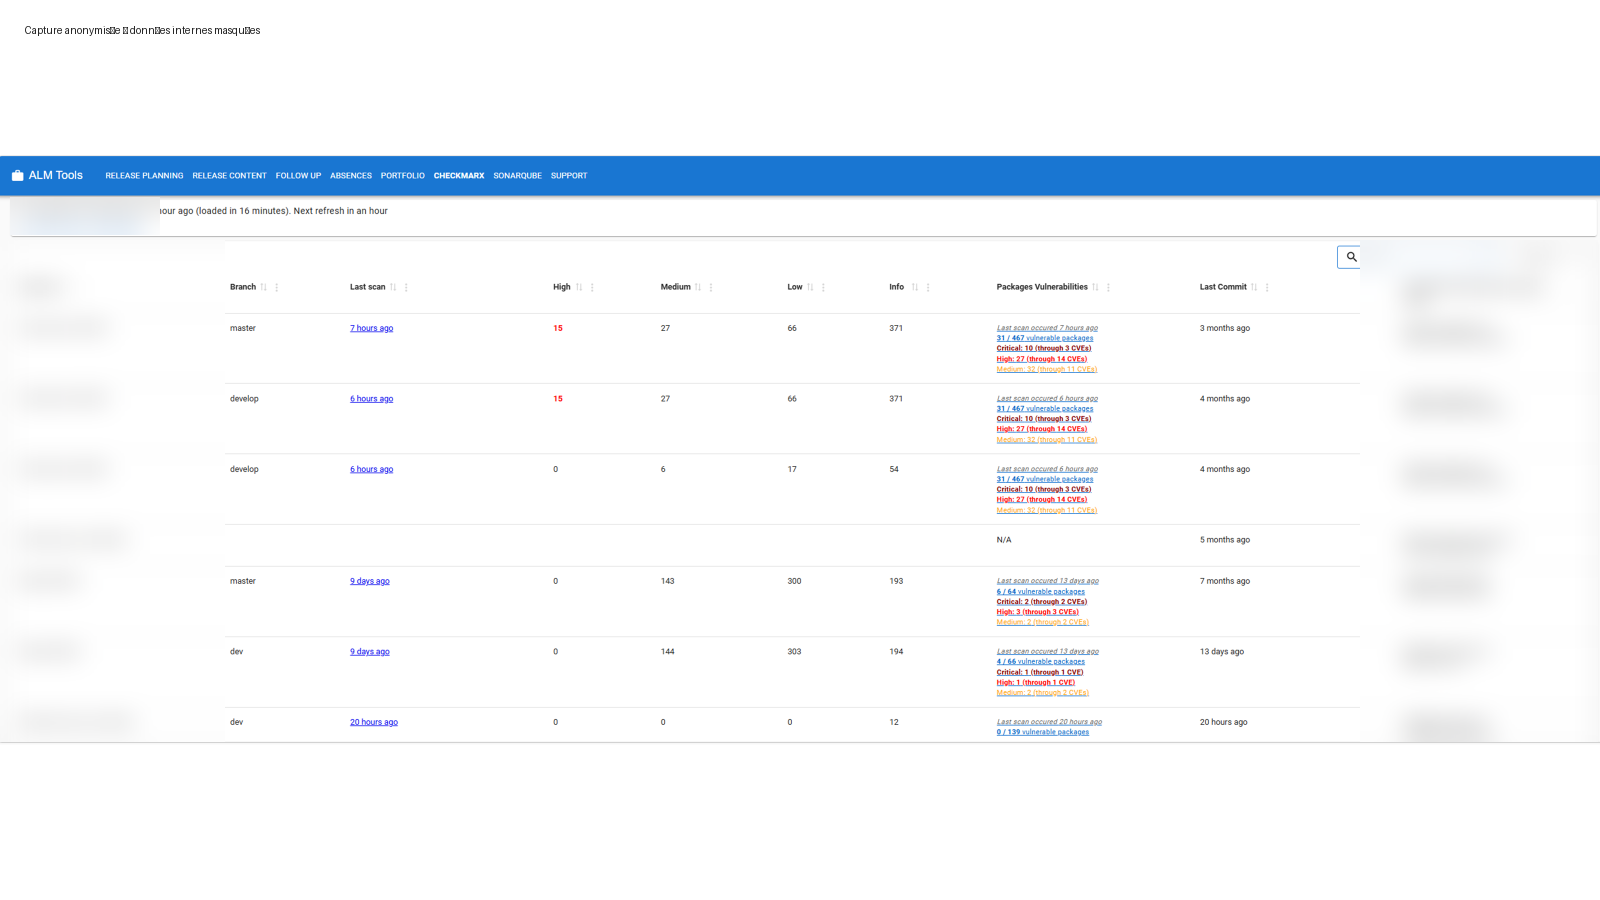The width and height of the screenshot is (1600, 900).
Task: Click the Last Commit header label
Action: (x=1223, y=287)
